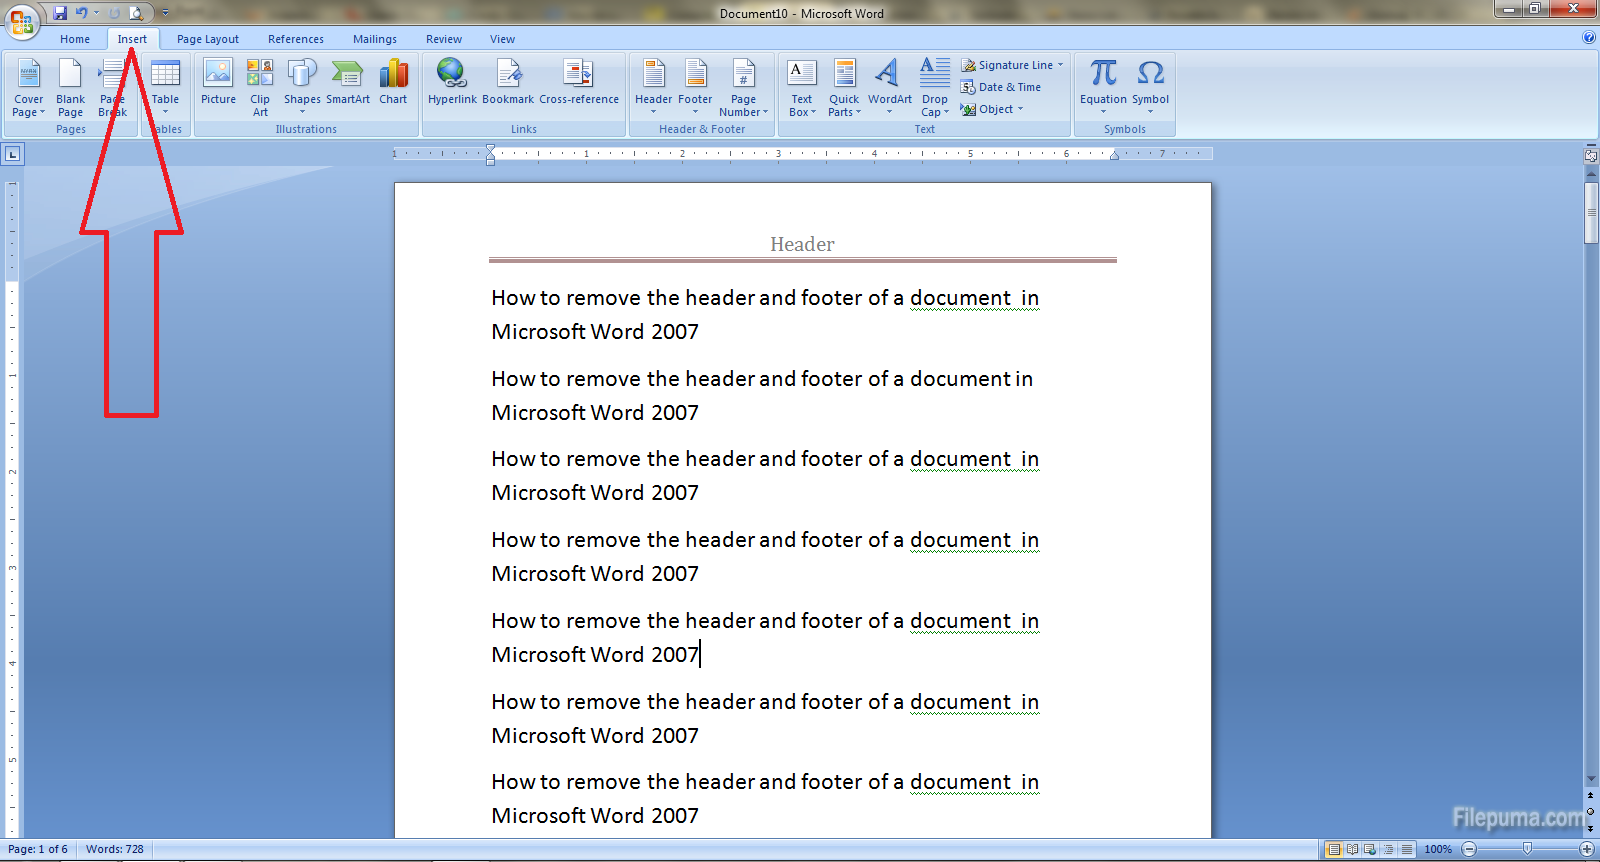Open the References tab
The height and width of the screenshot is (862, 1600).
pos(296,39)
